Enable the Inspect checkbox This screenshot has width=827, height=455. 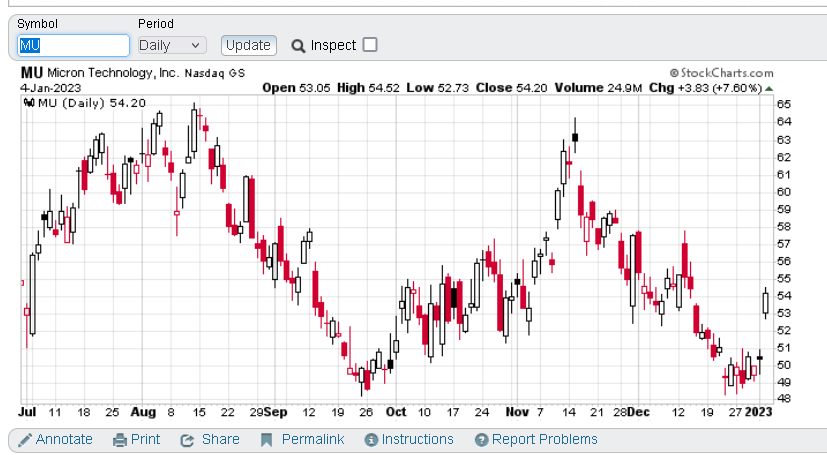coord(370,45)
